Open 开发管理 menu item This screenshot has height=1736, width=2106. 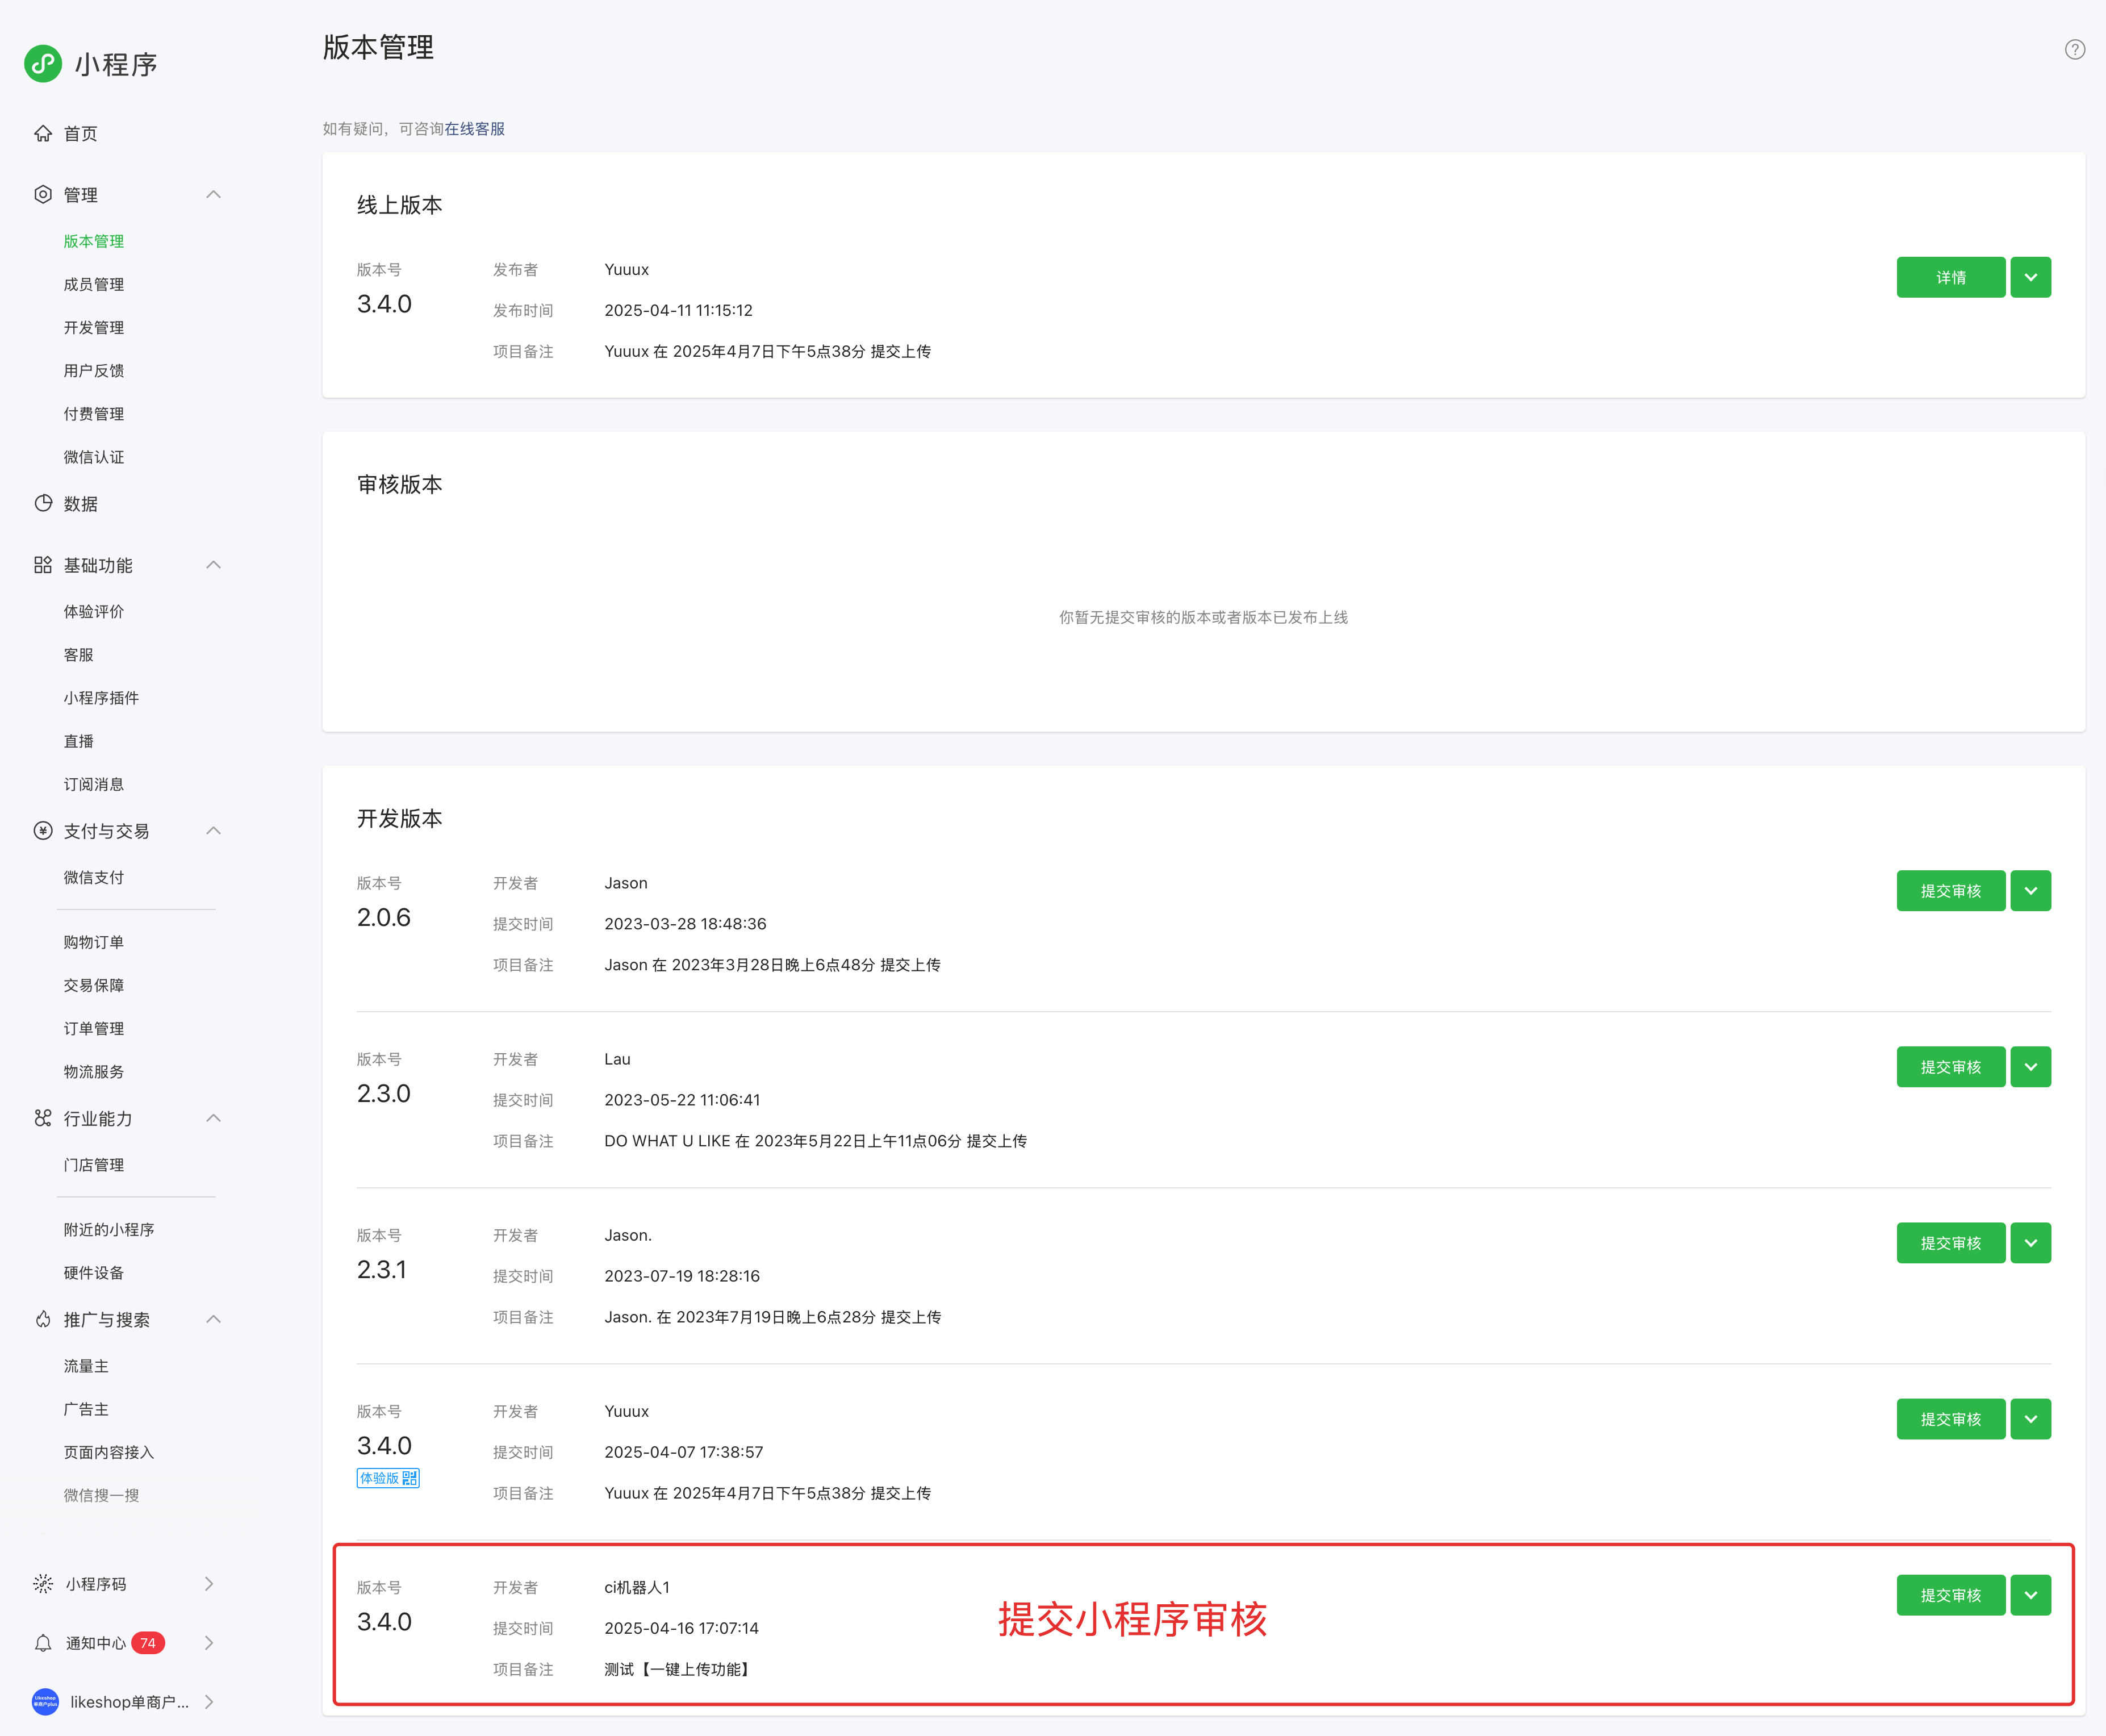coord(94,327)
